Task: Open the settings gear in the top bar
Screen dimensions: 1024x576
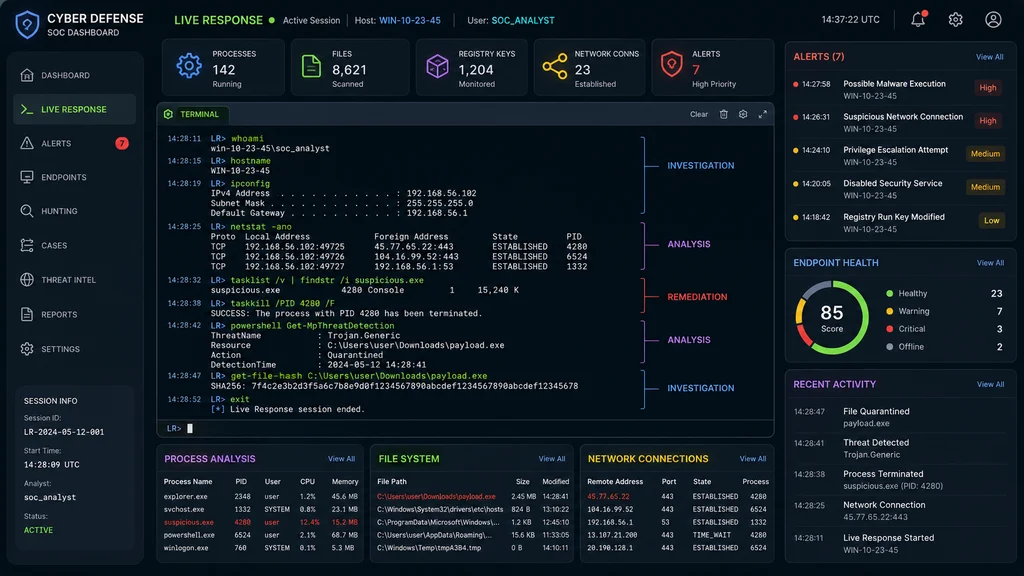Action: pos(955,20)
